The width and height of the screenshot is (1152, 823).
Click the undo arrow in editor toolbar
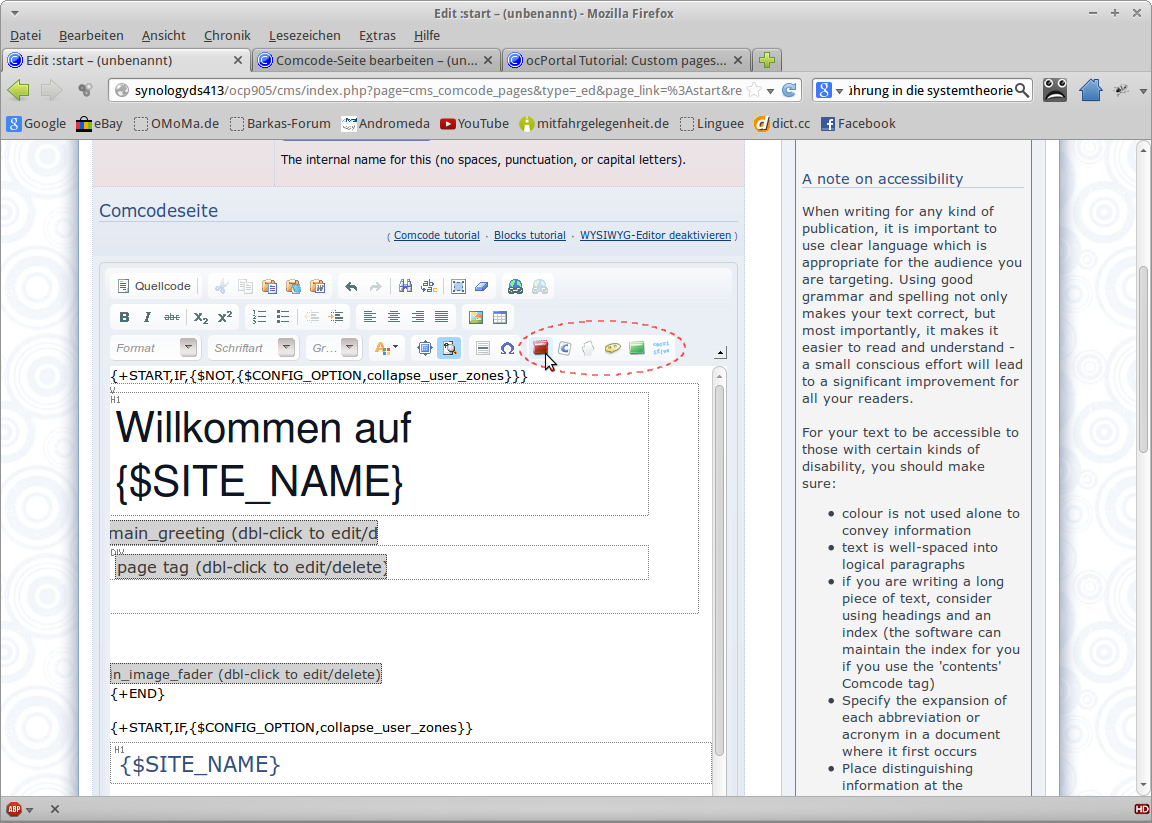[351, 286]
